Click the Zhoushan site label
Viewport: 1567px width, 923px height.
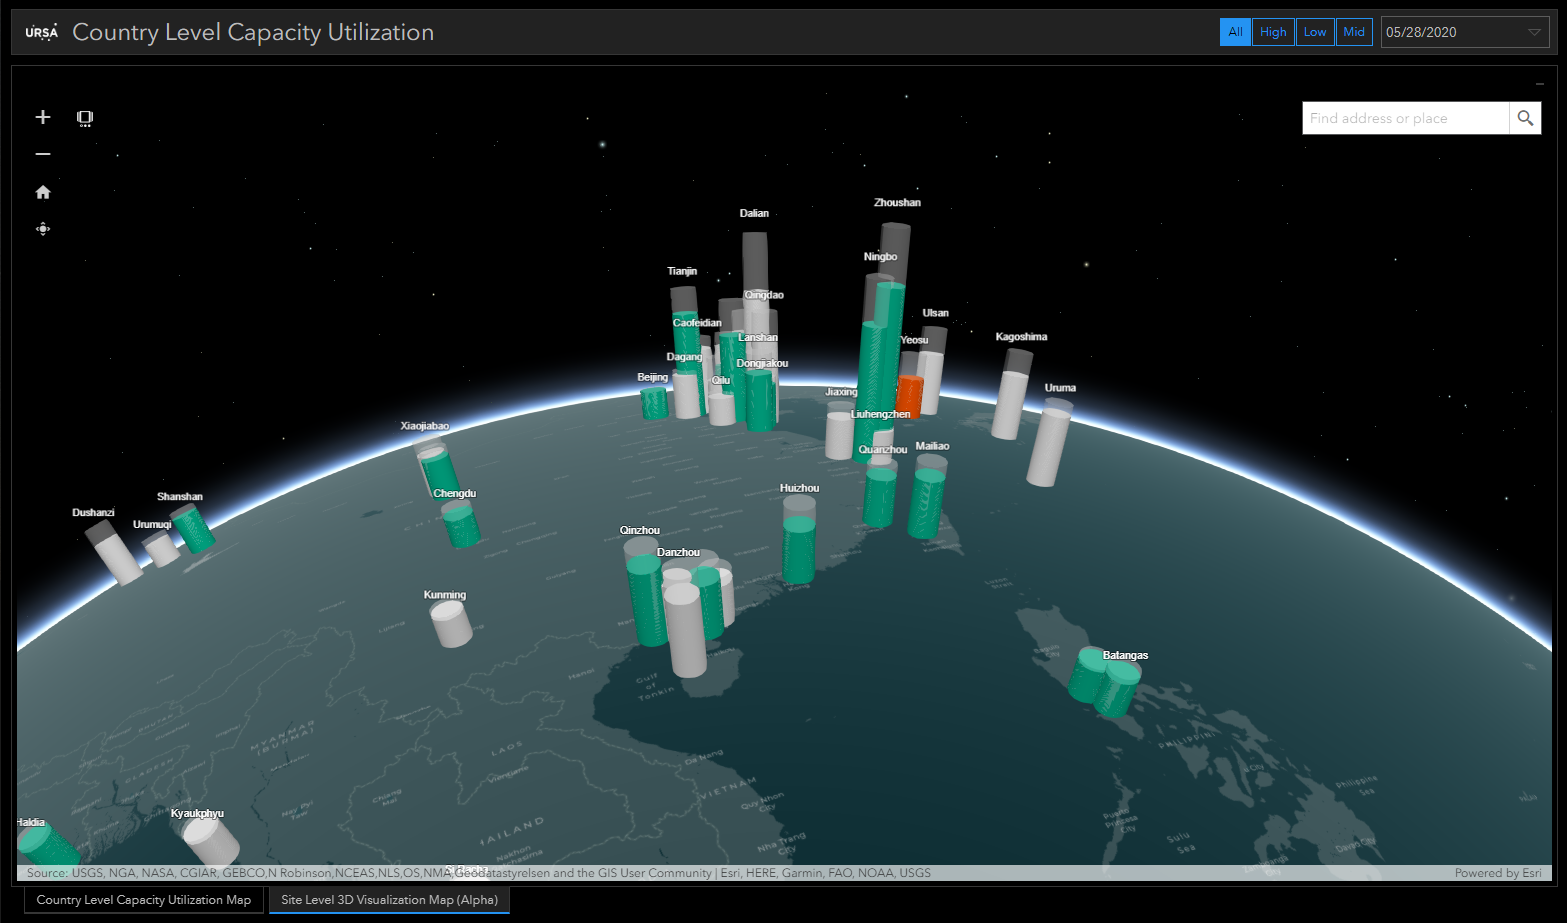[x=897, y=202]
